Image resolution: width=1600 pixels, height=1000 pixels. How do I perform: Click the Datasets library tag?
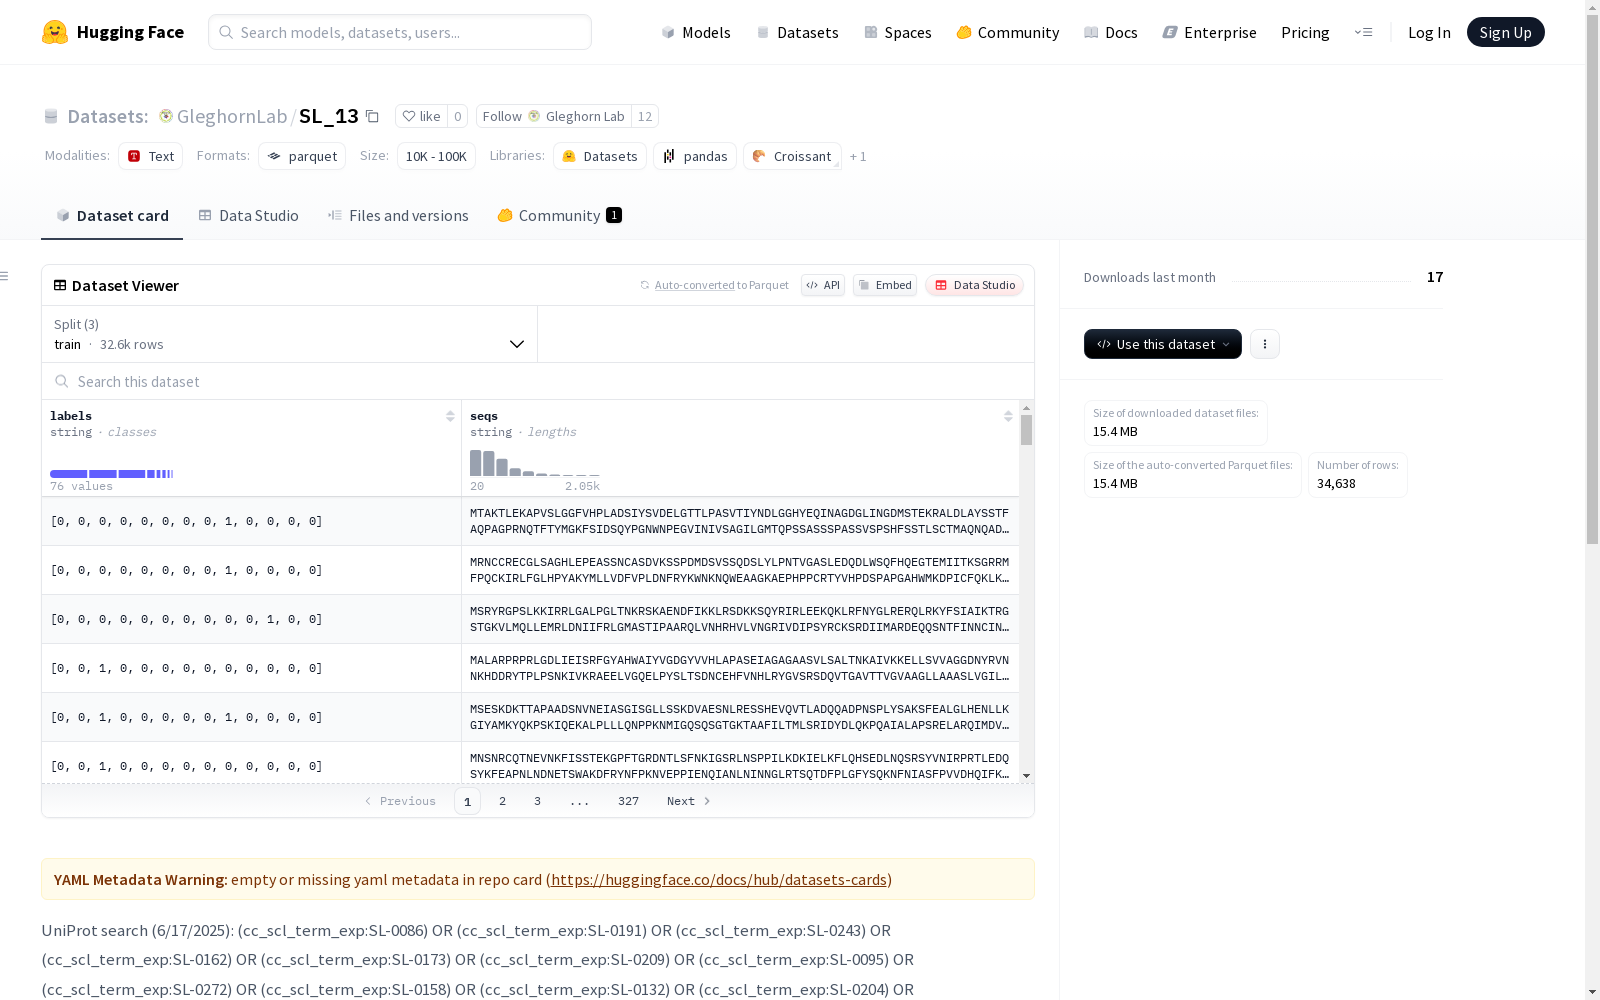600,156
